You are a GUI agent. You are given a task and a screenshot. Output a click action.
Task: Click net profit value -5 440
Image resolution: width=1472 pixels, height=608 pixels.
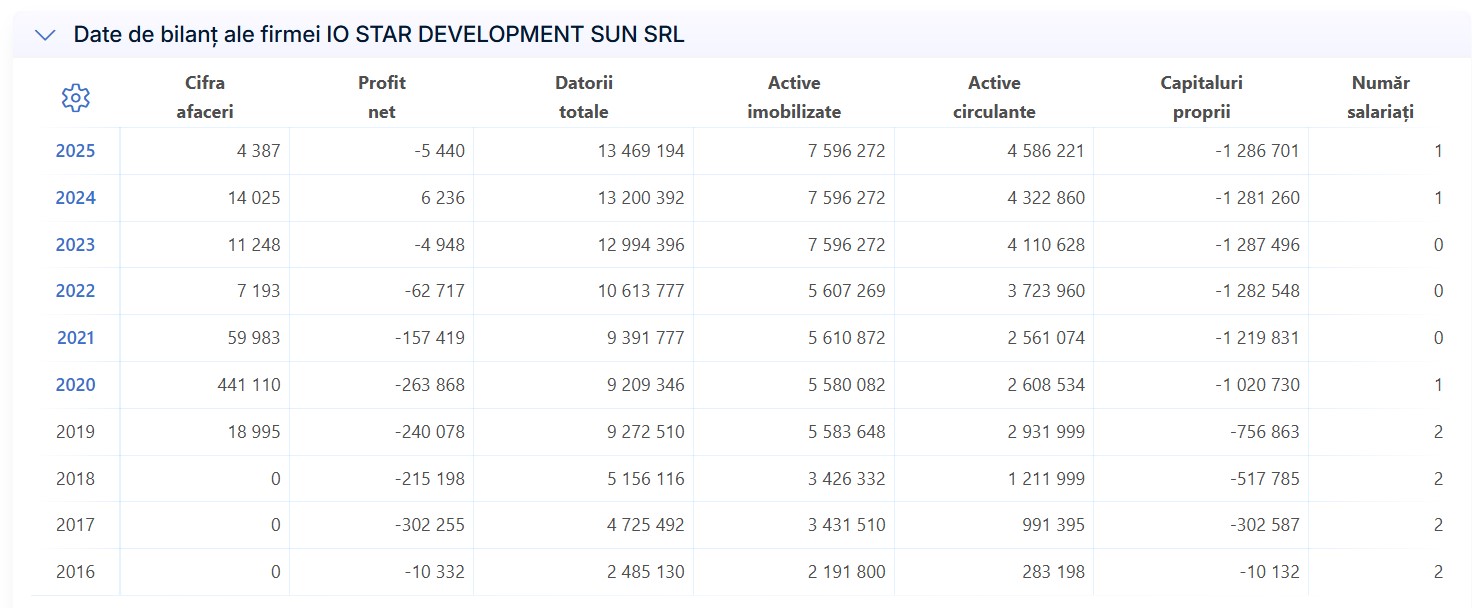pyautogui.click(x=439, y=151)
